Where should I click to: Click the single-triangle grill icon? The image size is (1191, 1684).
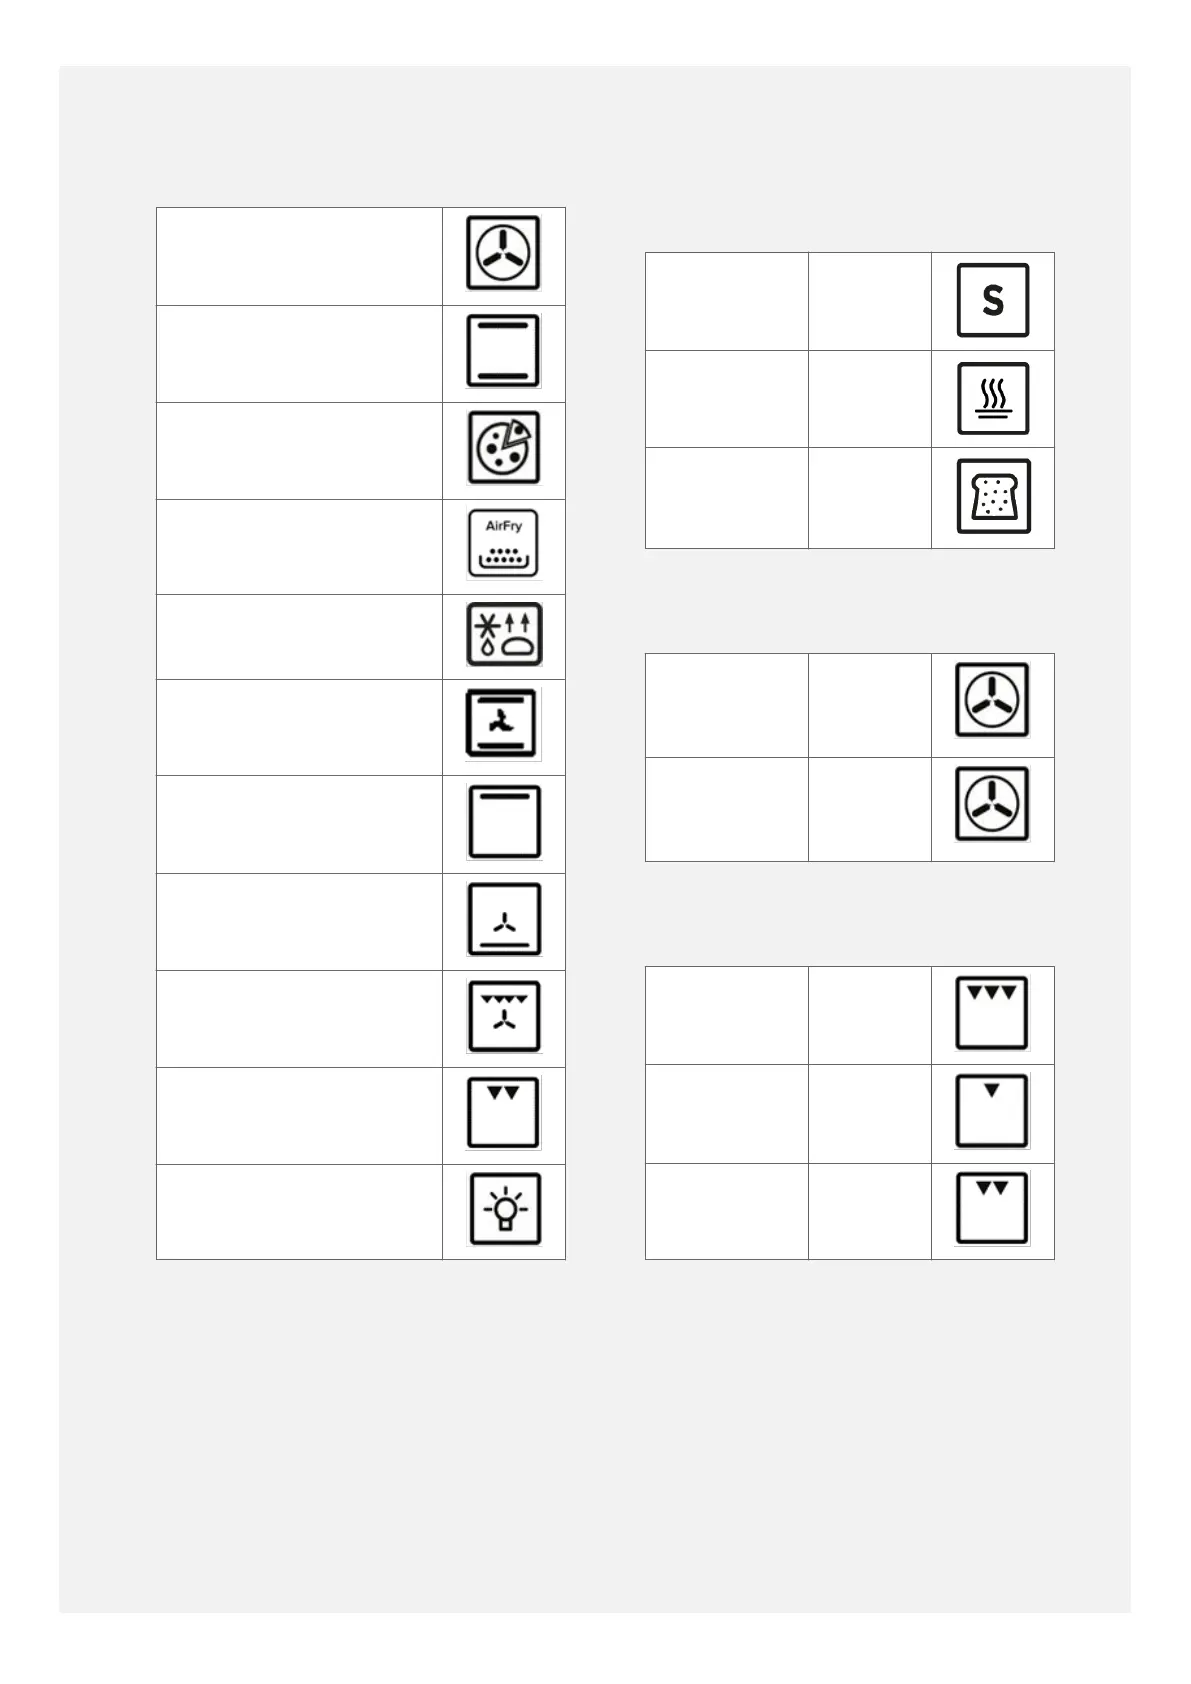pyautogui.click(x=992, y=1111)
